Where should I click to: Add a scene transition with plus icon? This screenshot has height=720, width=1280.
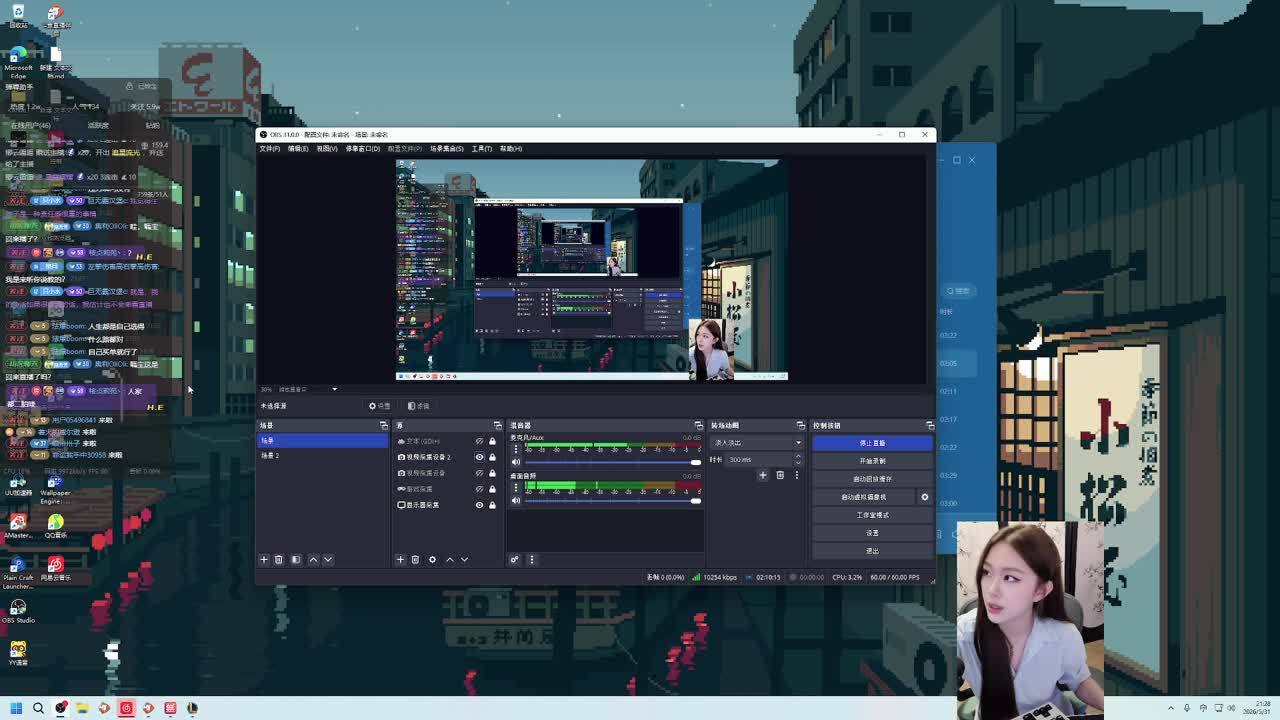click(x=763, y=475)
